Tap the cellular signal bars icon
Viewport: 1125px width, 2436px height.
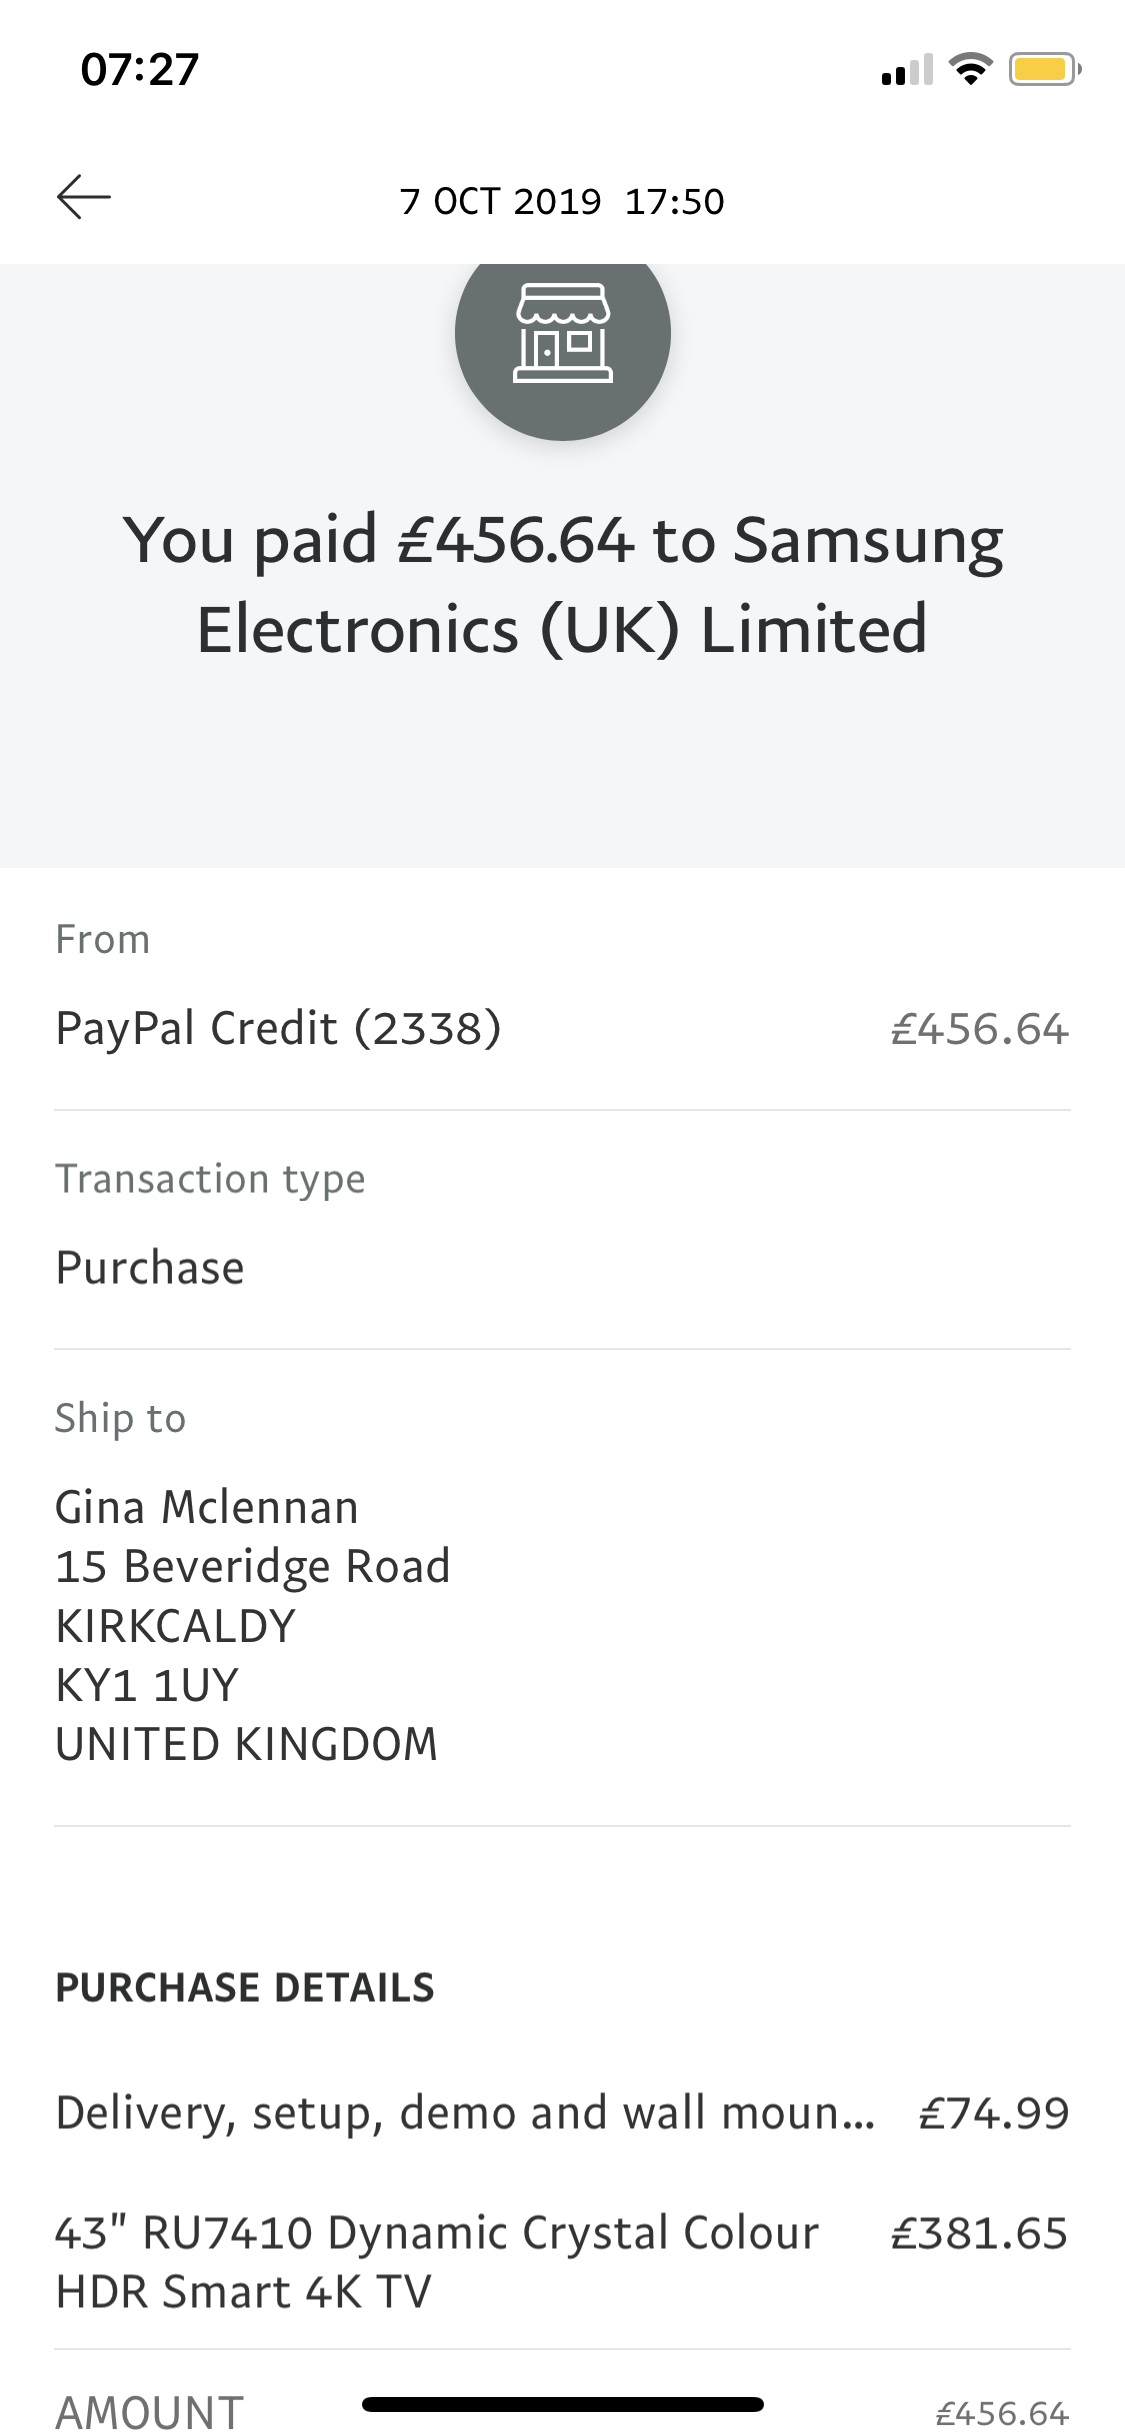[906, 71]
